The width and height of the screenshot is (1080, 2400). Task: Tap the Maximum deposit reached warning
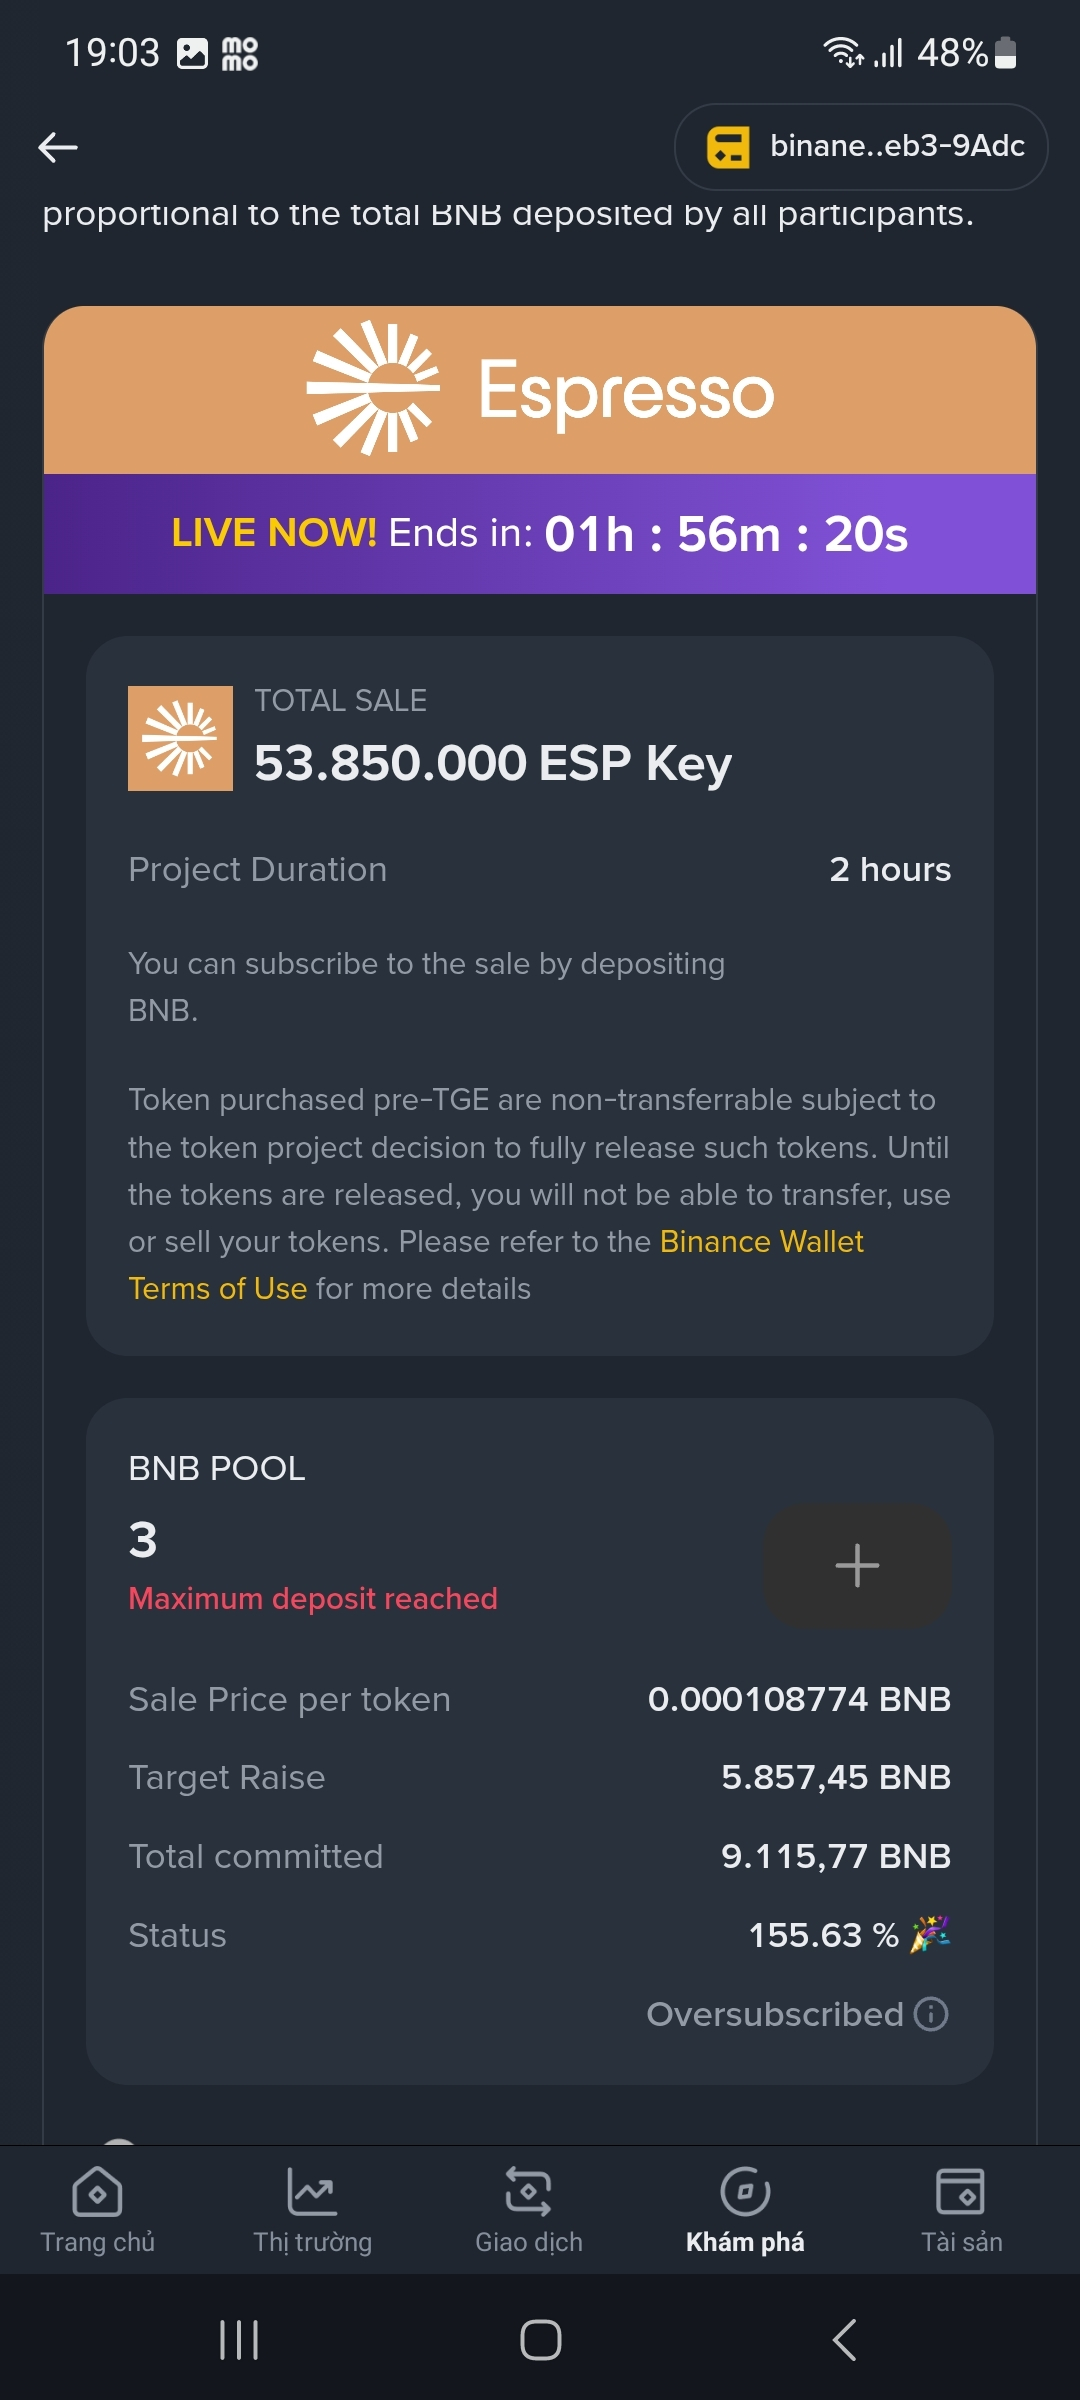tap(312, 1598)
